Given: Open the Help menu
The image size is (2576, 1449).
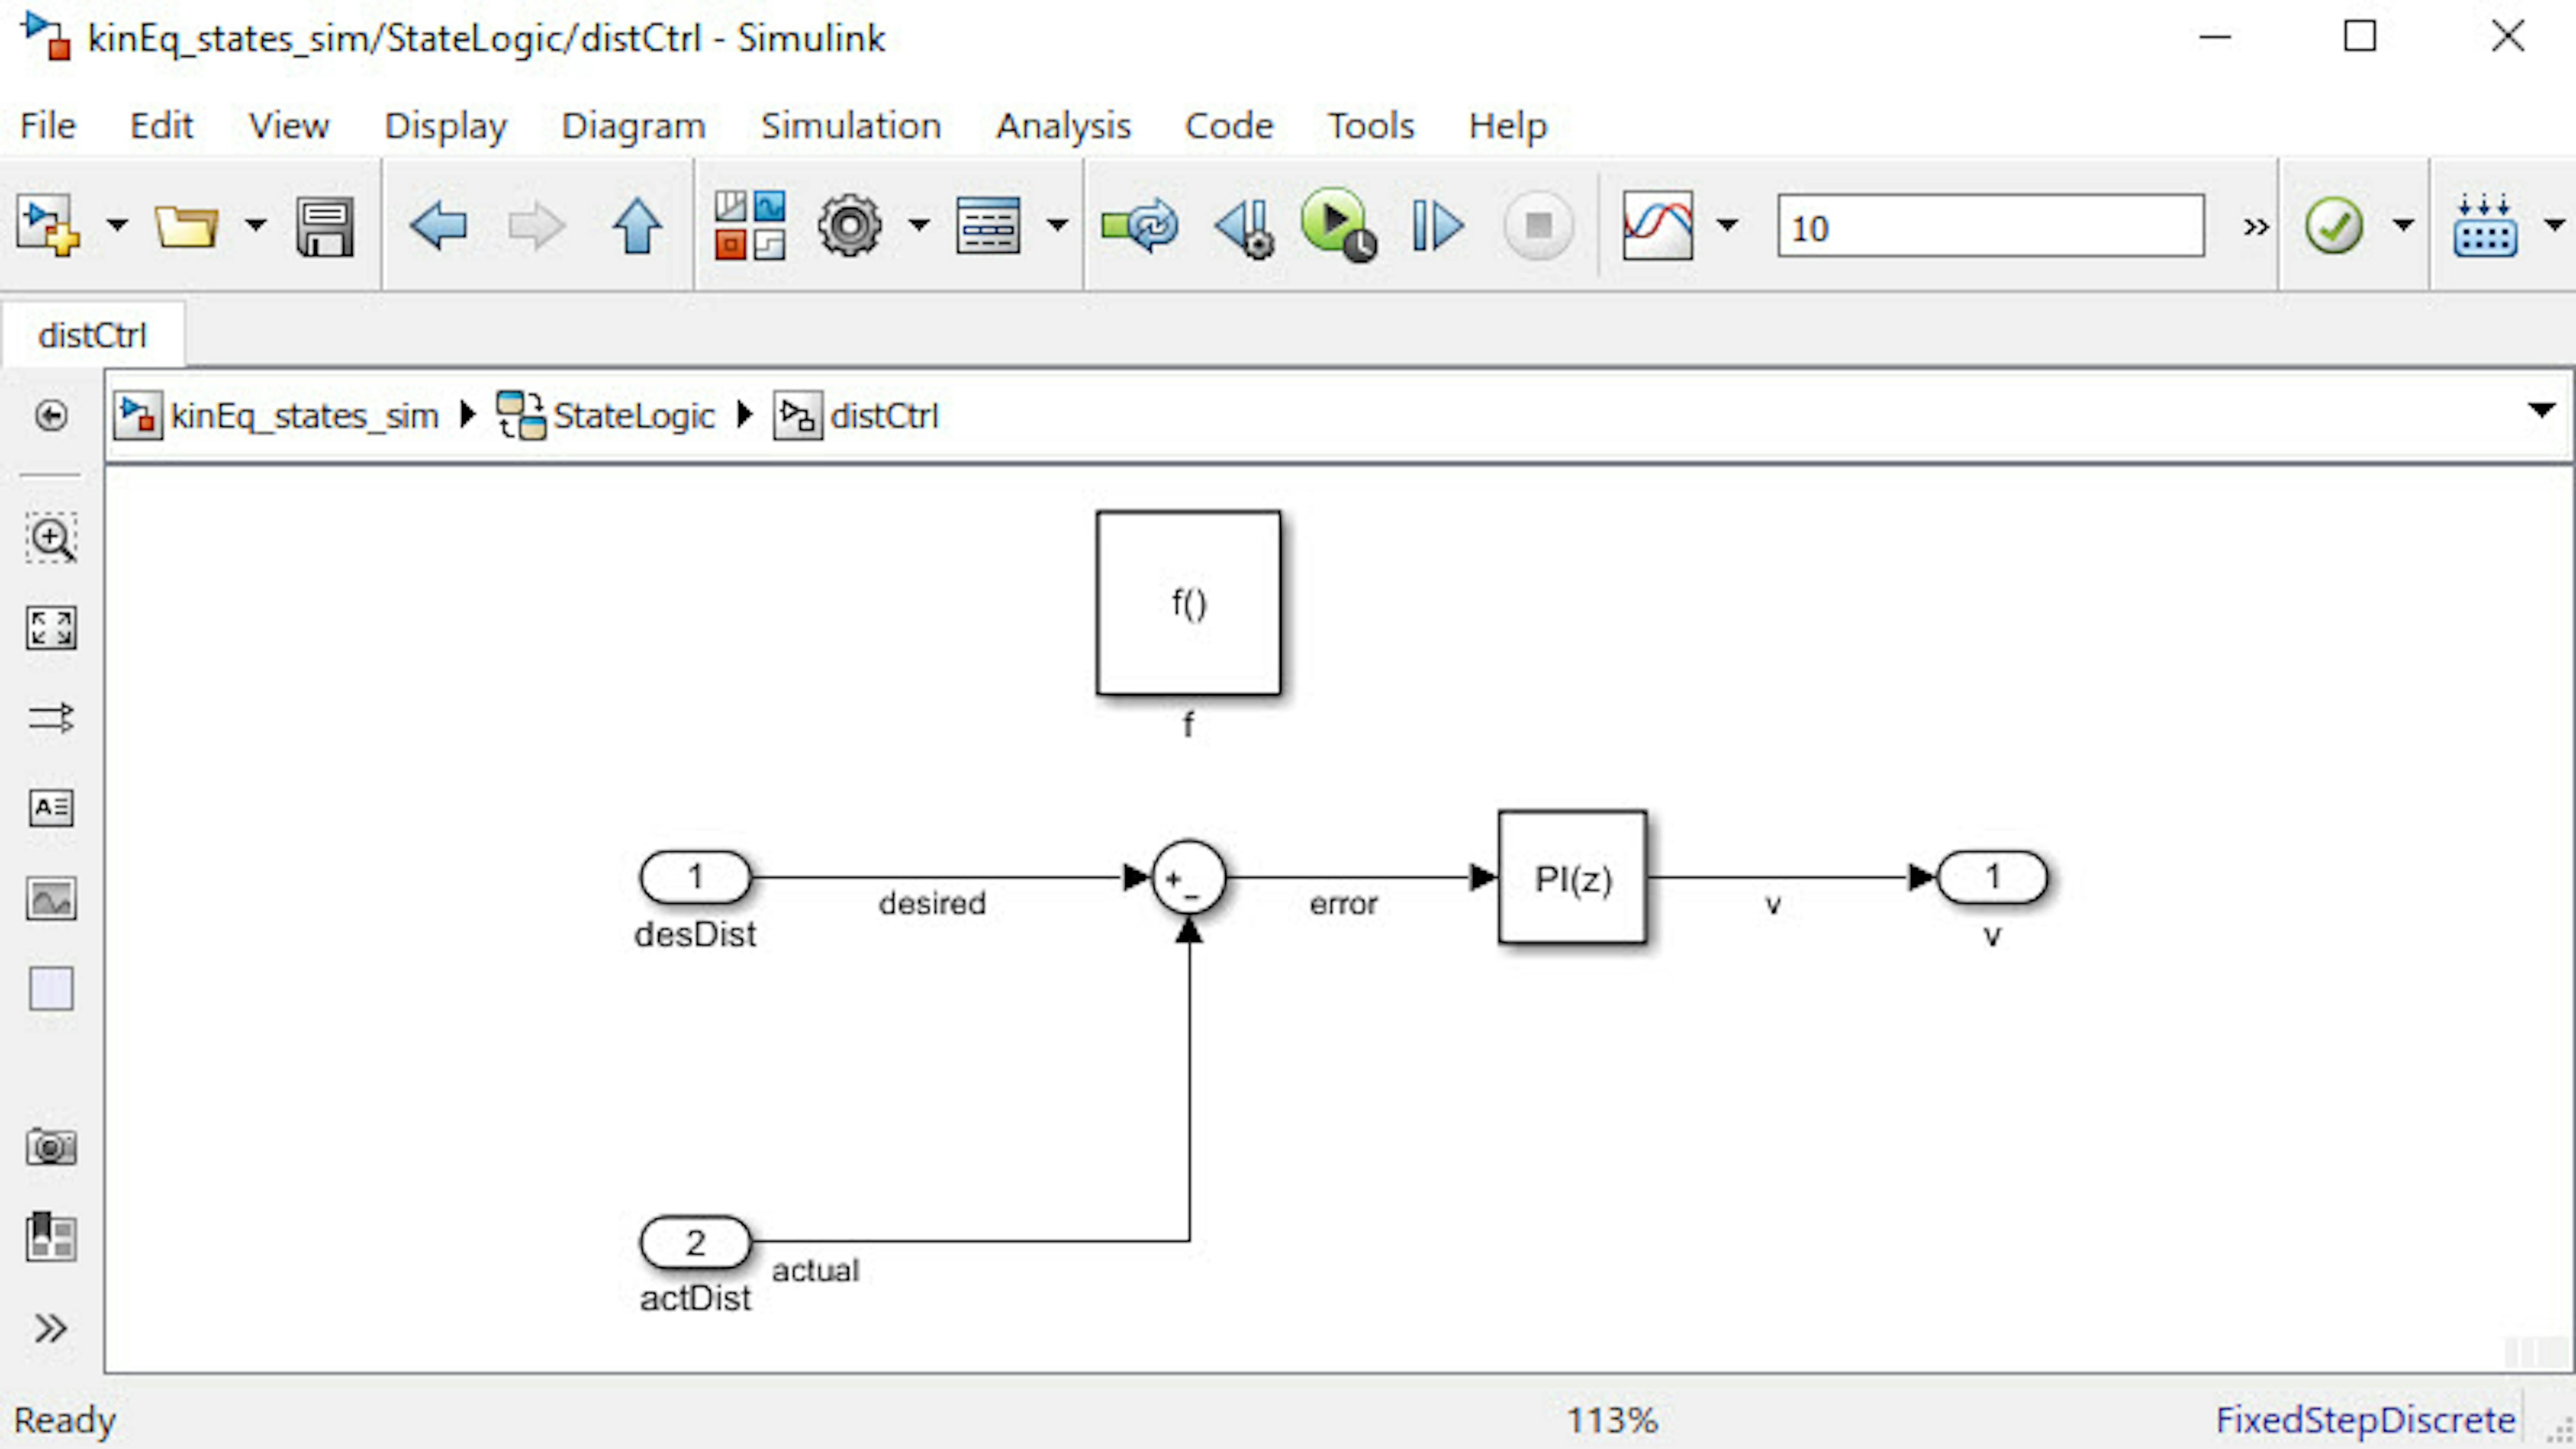Looking at the screenshot, I should (x=1508, y=125).
